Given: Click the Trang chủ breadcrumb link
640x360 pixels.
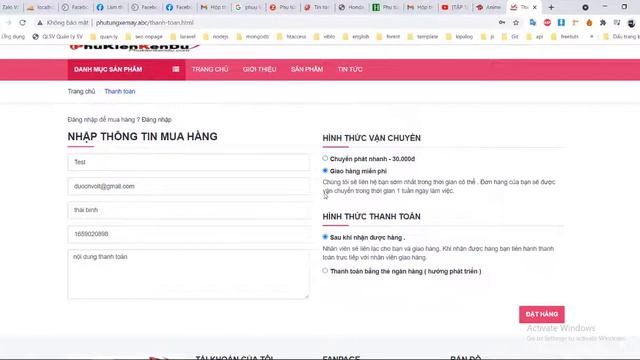Looking at the screenshot, I should coord(81,91).
